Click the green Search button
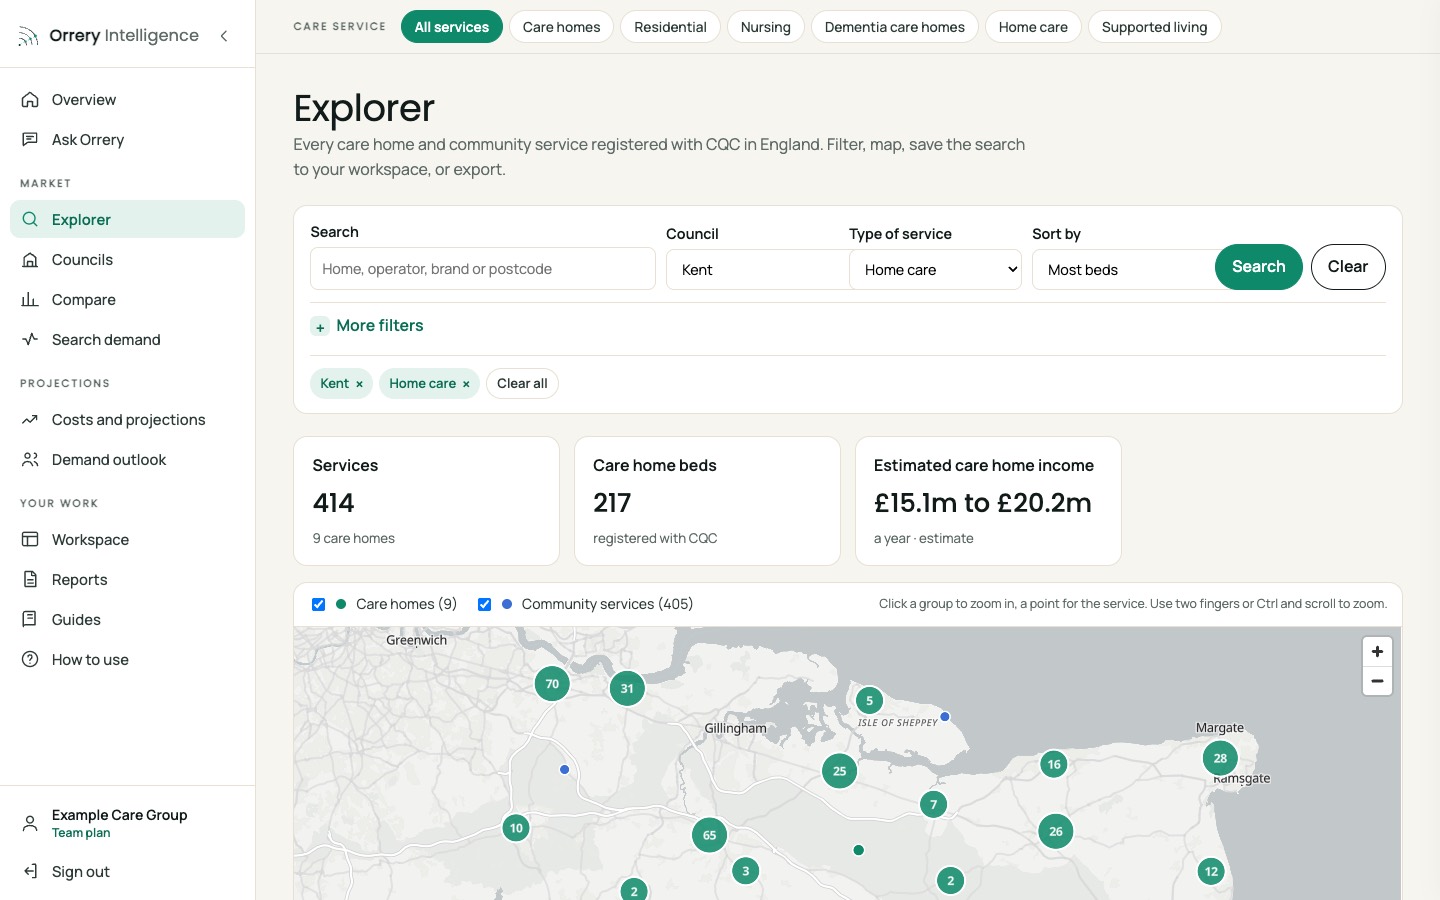The height and width of the screenshot is (900, 1440). pyautogui.click(x=1258, y=267)
